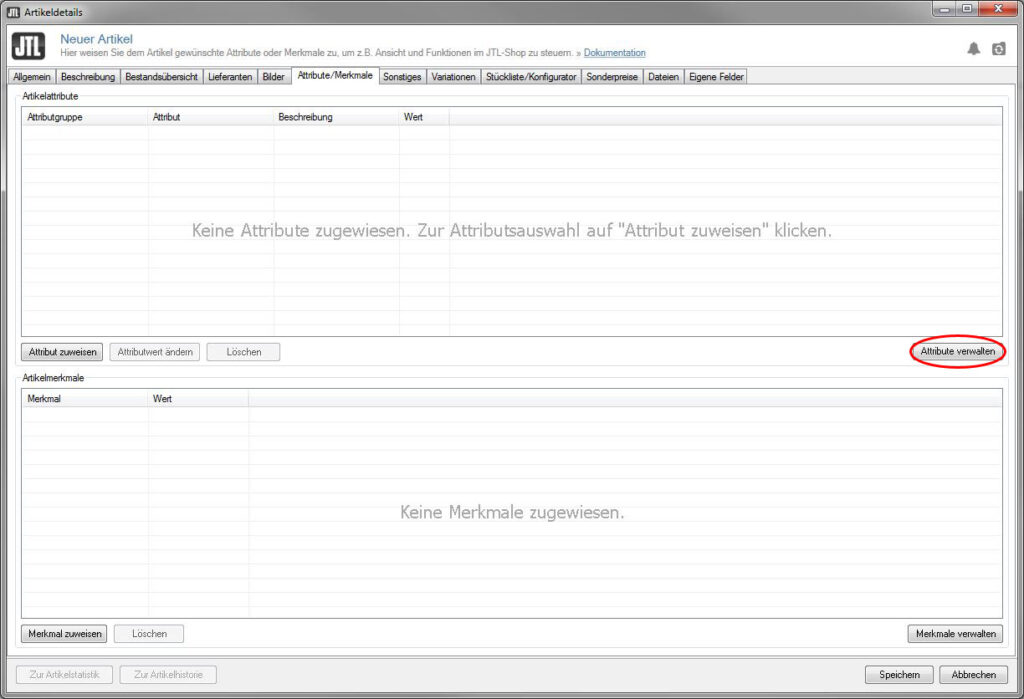Sort by the Attributgruppe column header
Screen dimensions: 1024x699
tap(84, 117)
